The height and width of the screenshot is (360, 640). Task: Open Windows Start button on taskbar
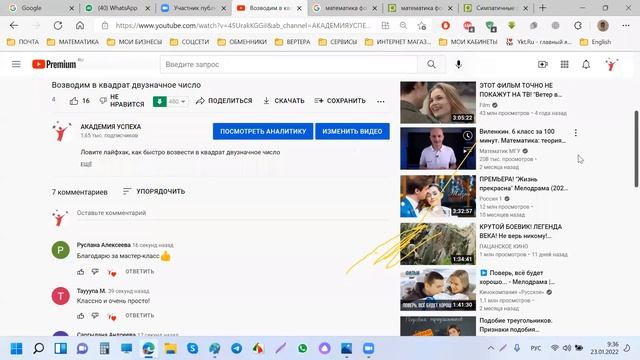pyautogui.click(x=16, y=348)
